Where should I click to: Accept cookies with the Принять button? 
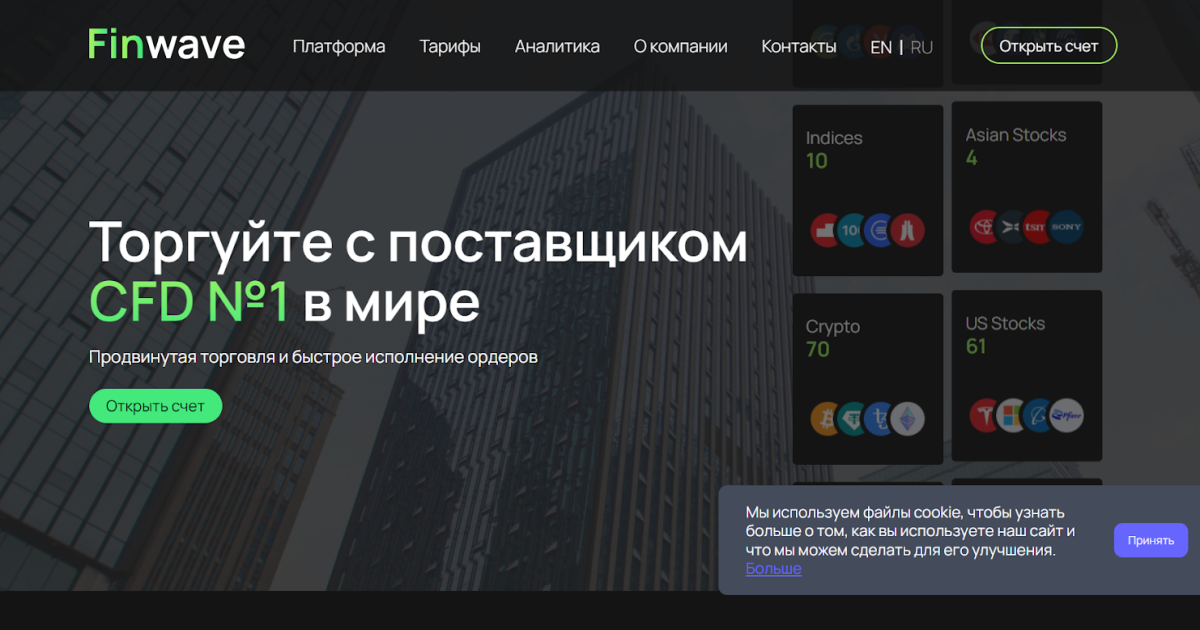pyautogui.click(x=1151, y=540)
